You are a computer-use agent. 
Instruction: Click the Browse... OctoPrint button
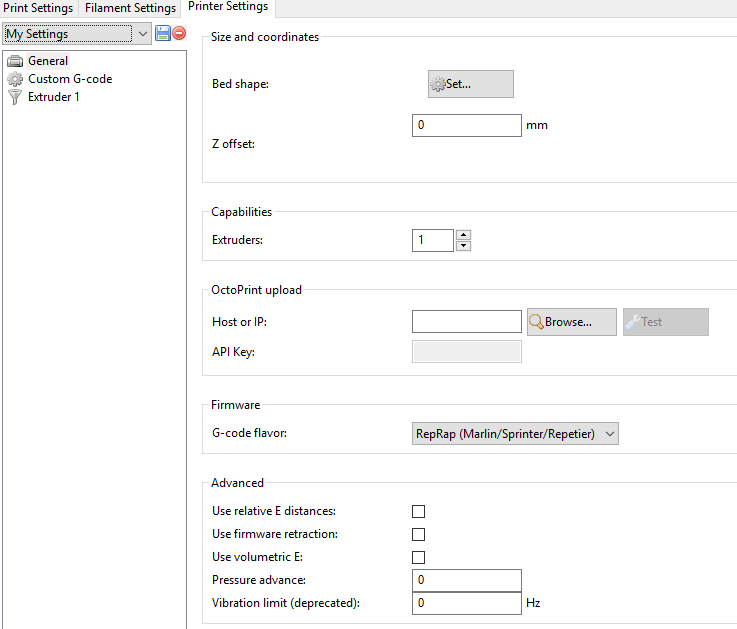(572, 322)
